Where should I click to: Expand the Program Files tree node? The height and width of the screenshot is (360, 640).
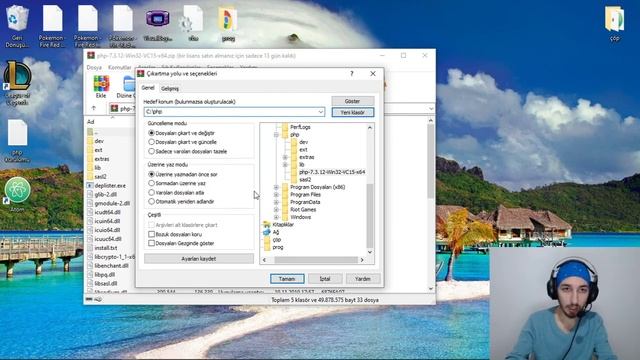(x=276, y=195)
